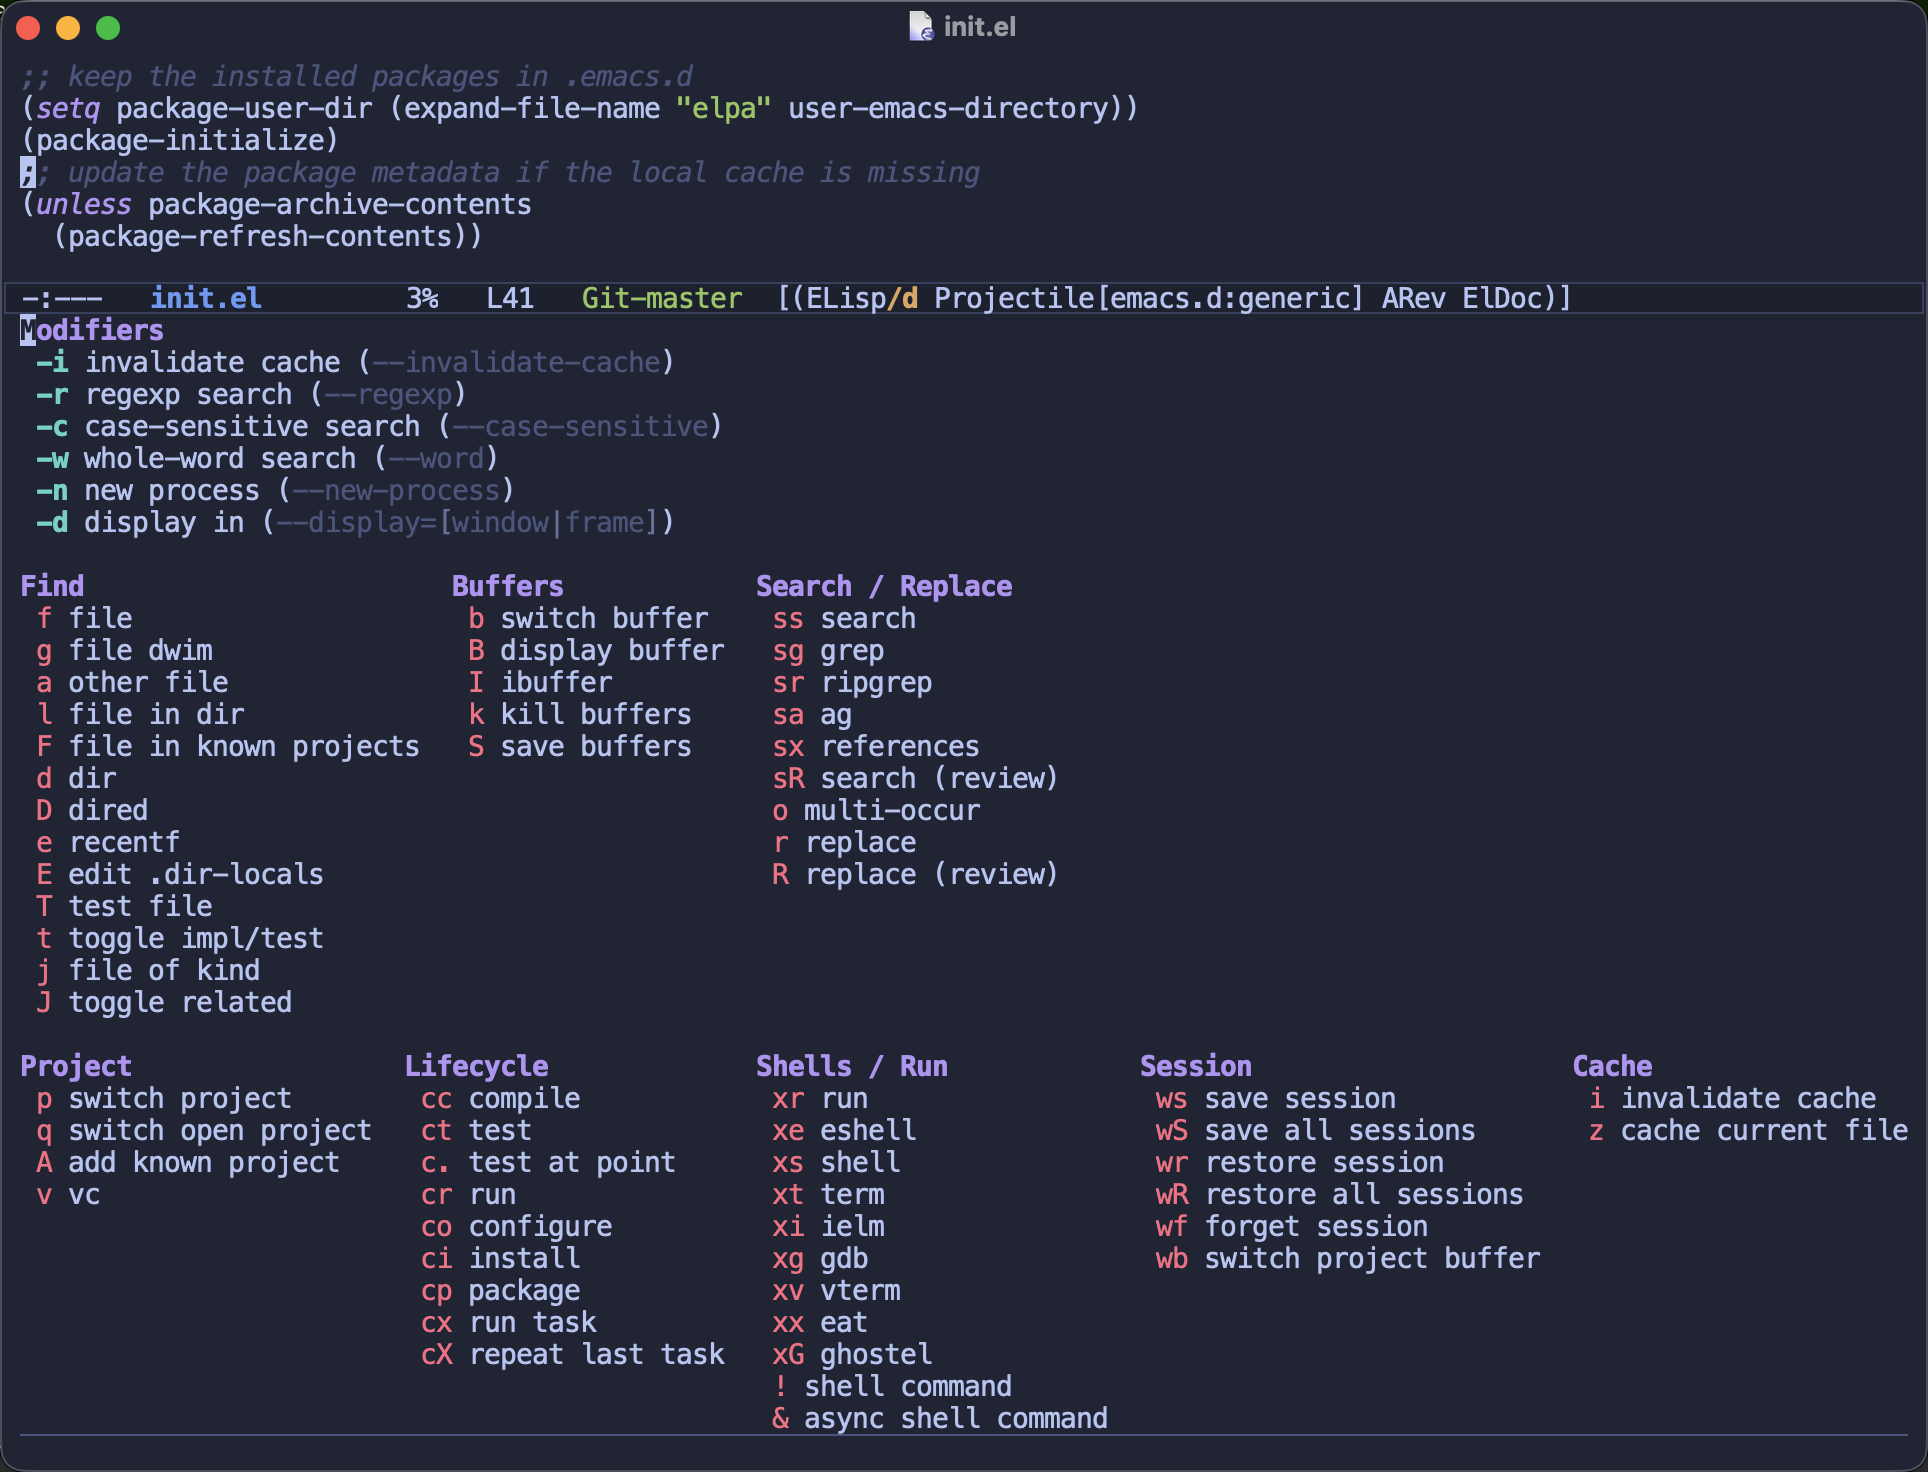Select 'xv vterm' command
Screen dimensions: 1928x1472
[836, 1290]
